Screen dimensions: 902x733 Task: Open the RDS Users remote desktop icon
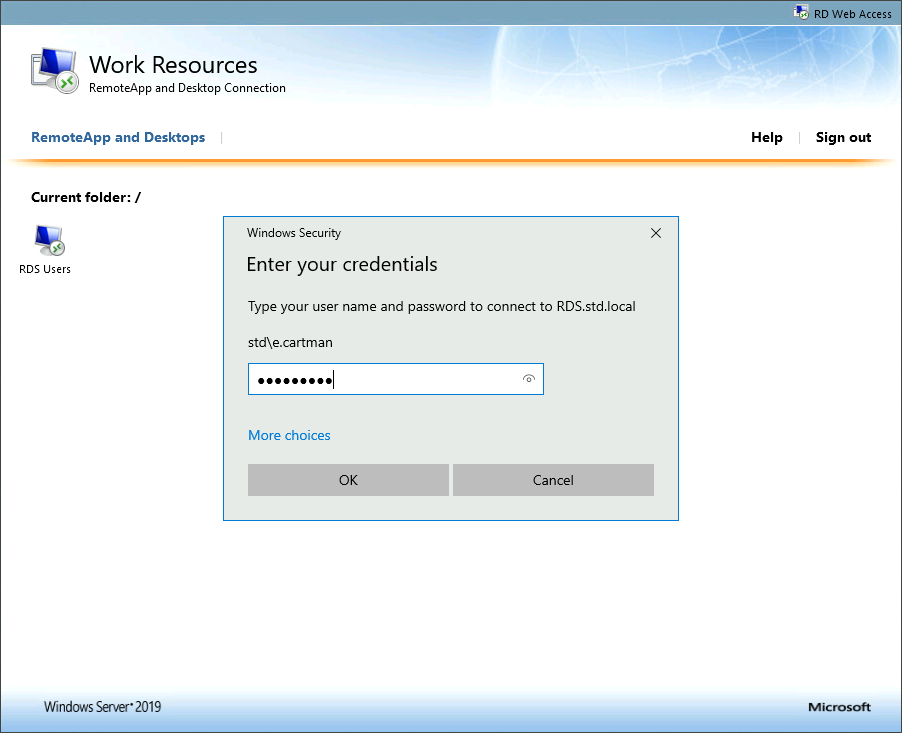(x=44, y=240)
